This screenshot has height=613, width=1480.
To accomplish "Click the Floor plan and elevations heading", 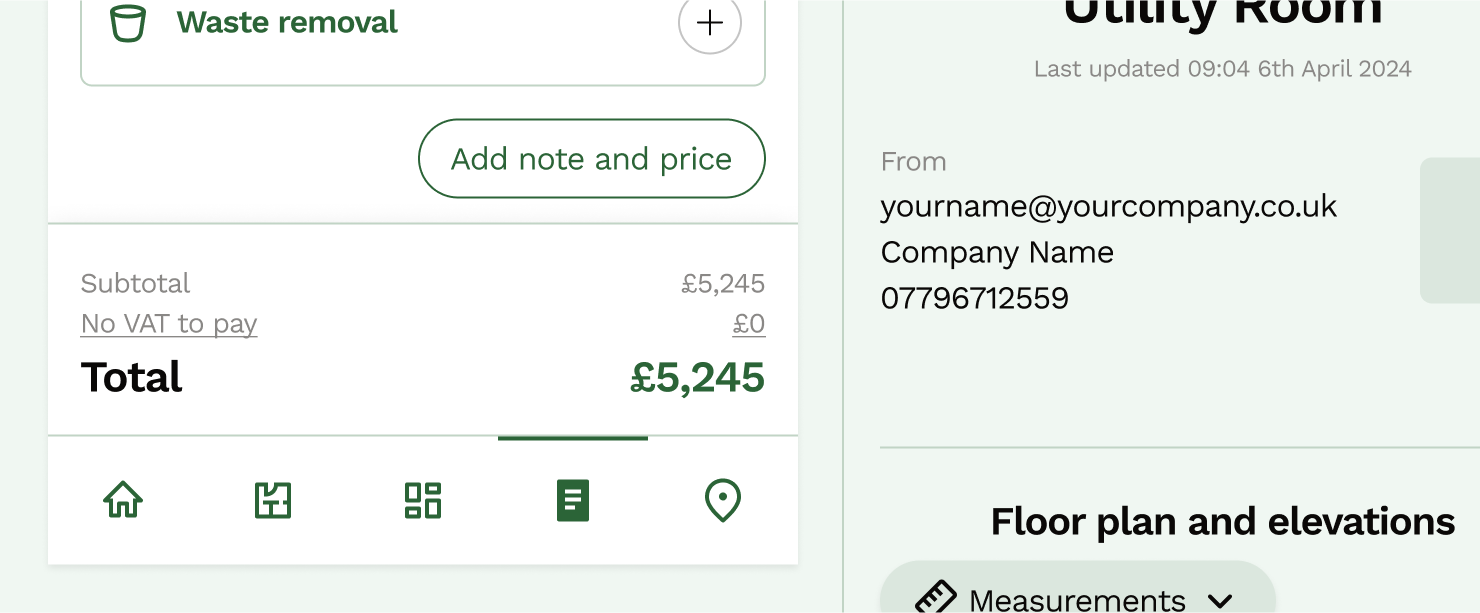I will point(1222,522).
